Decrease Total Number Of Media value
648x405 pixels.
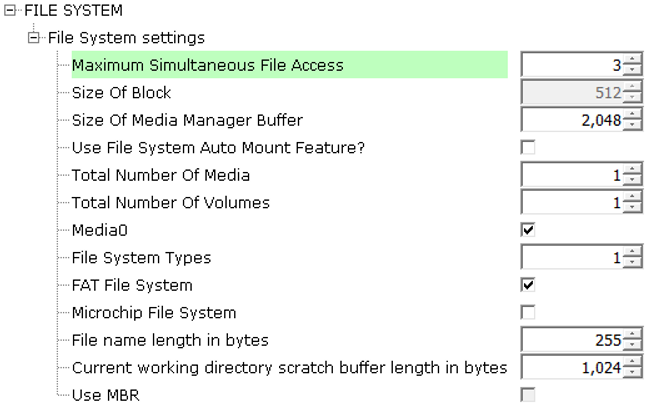pos(632,180)
